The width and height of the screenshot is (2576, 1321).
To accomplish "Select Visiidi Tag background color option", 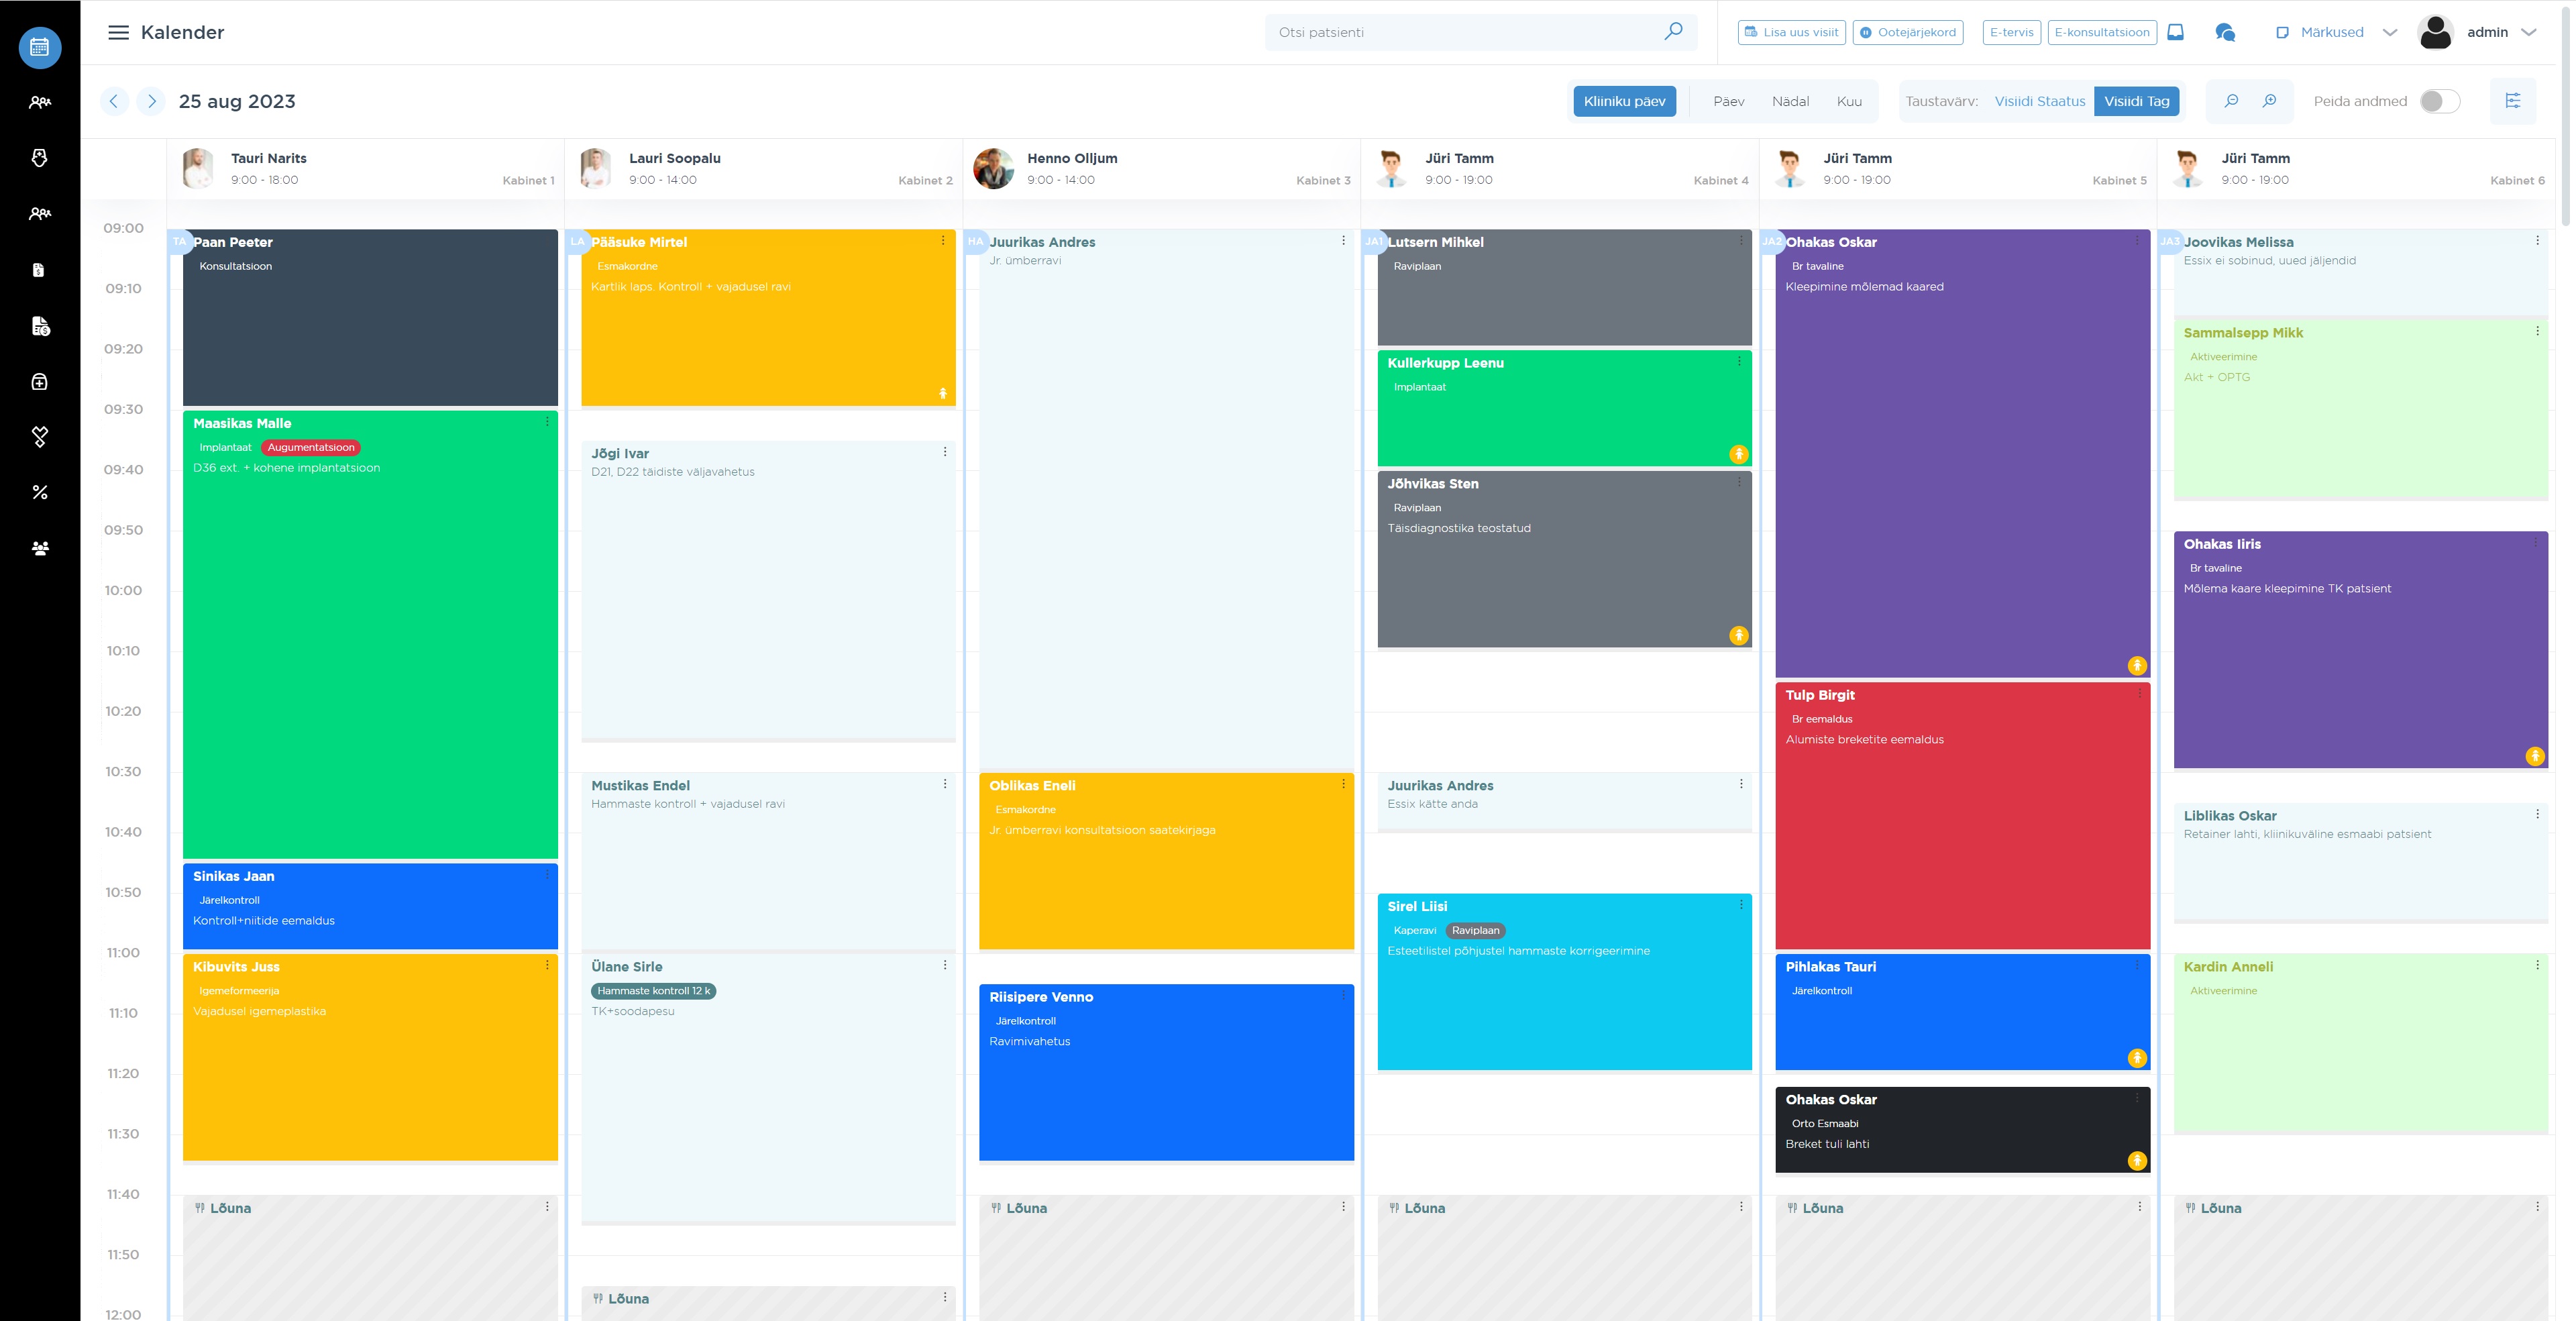I will click(x=2136, y=101).
